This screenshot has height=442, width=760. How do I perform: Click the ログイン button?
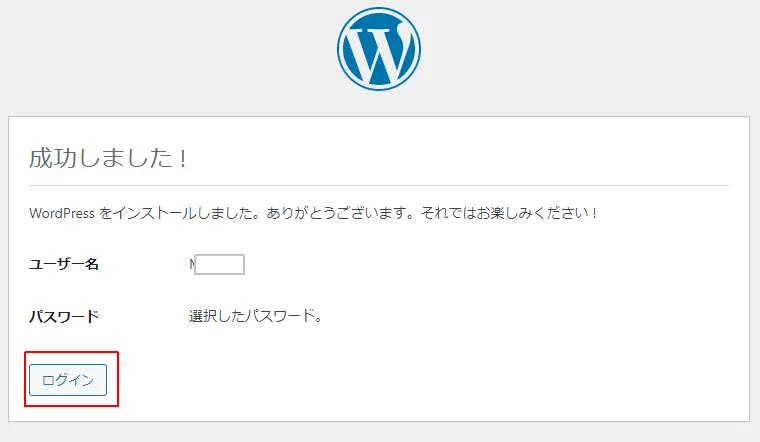tap(68, 380)
